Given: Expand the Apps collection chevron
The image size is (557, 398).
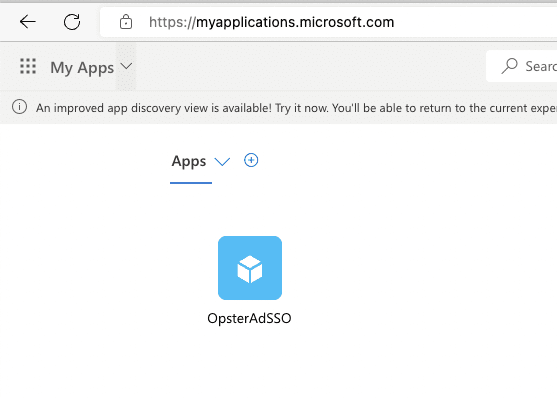Looking at the screenshot, I should pos(222,162).
